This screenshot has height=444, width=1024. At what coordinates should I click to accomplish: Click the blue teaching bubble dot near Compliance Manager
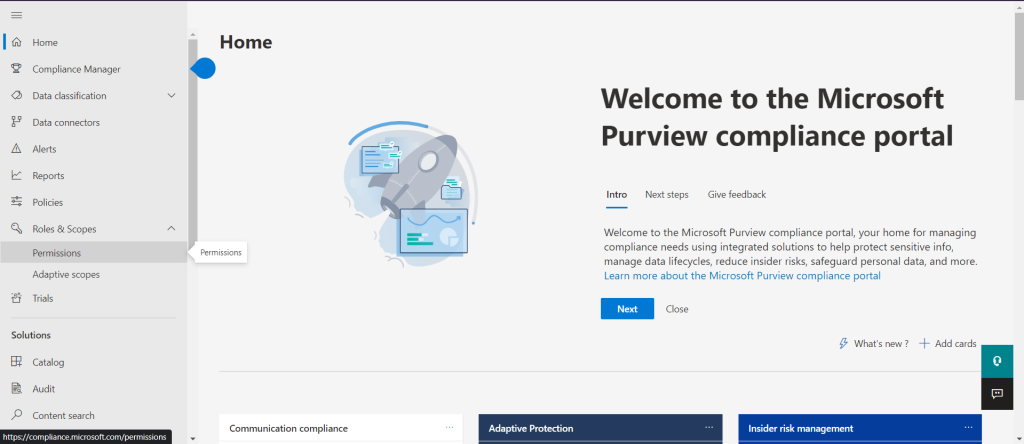click(x=204, y=68)
